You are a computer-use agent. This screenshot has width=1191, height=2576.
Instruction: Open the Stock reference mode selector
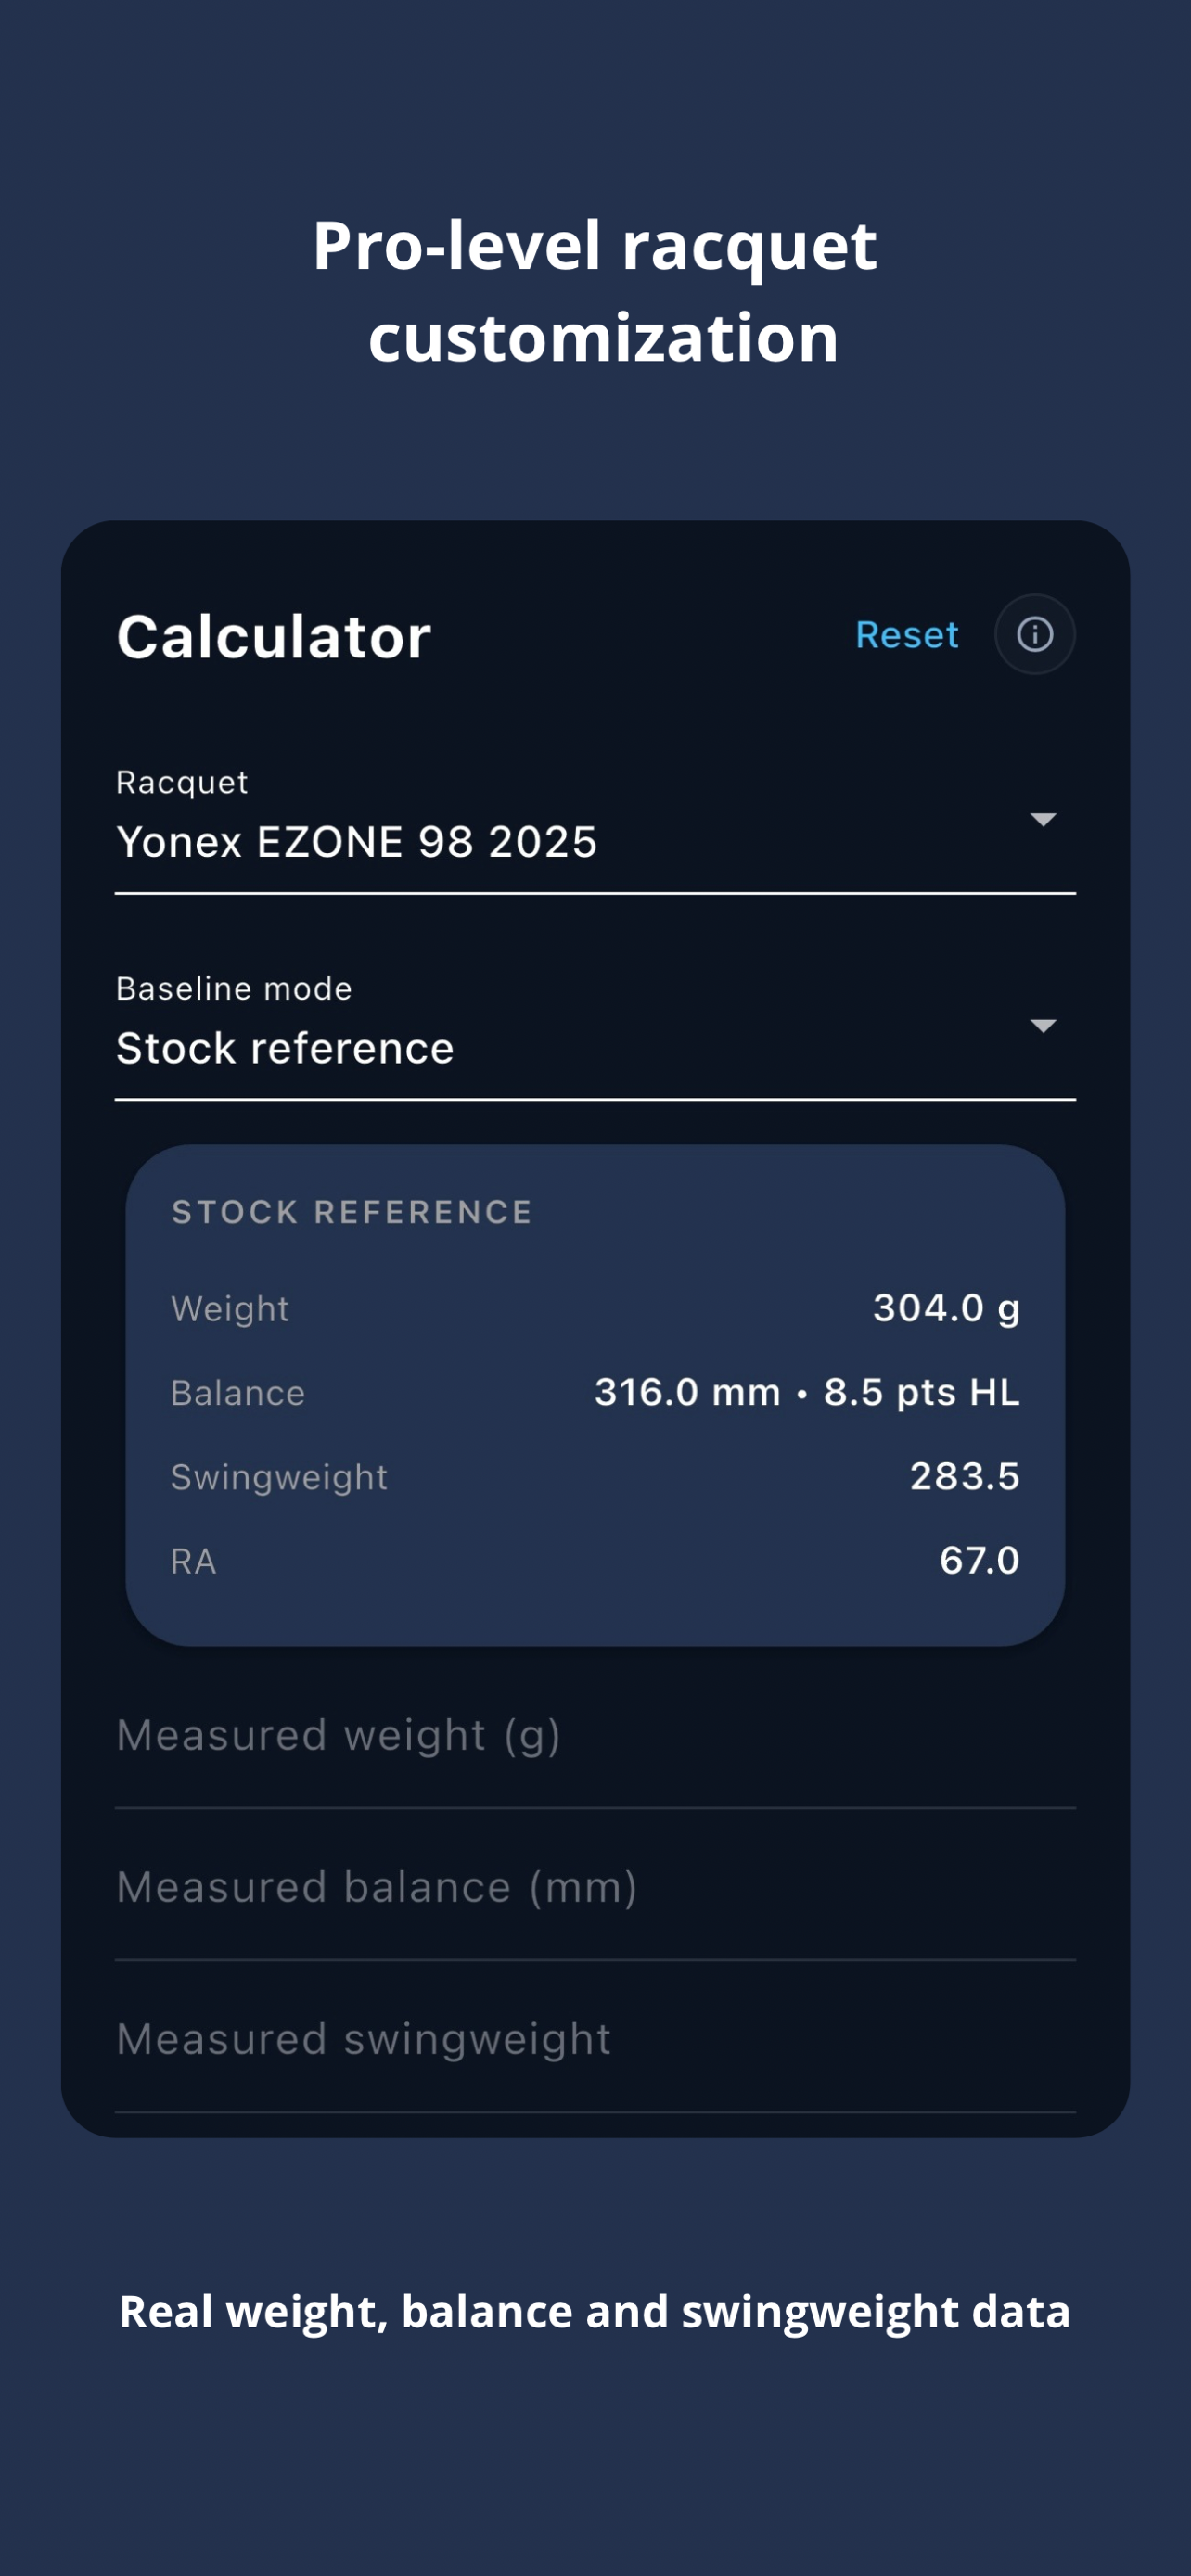coord(595,1034)
